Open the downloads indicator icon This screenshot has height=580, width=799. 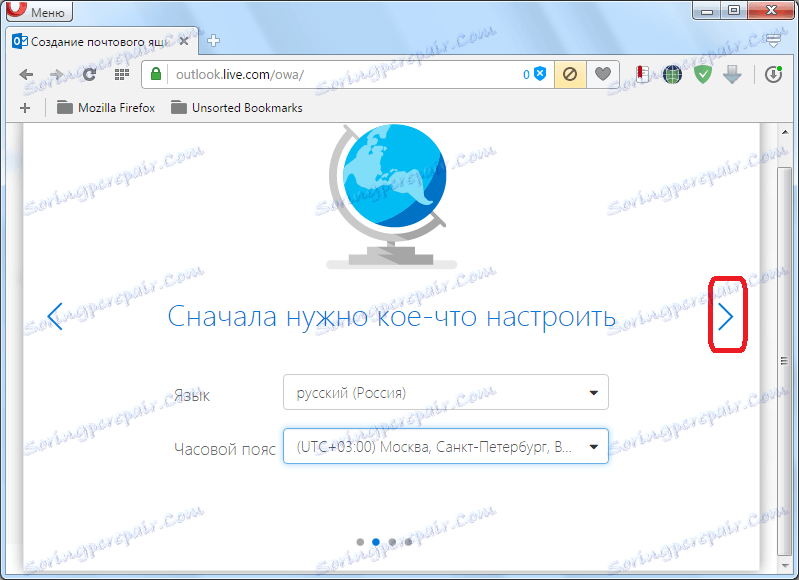[x=774, y=75]
